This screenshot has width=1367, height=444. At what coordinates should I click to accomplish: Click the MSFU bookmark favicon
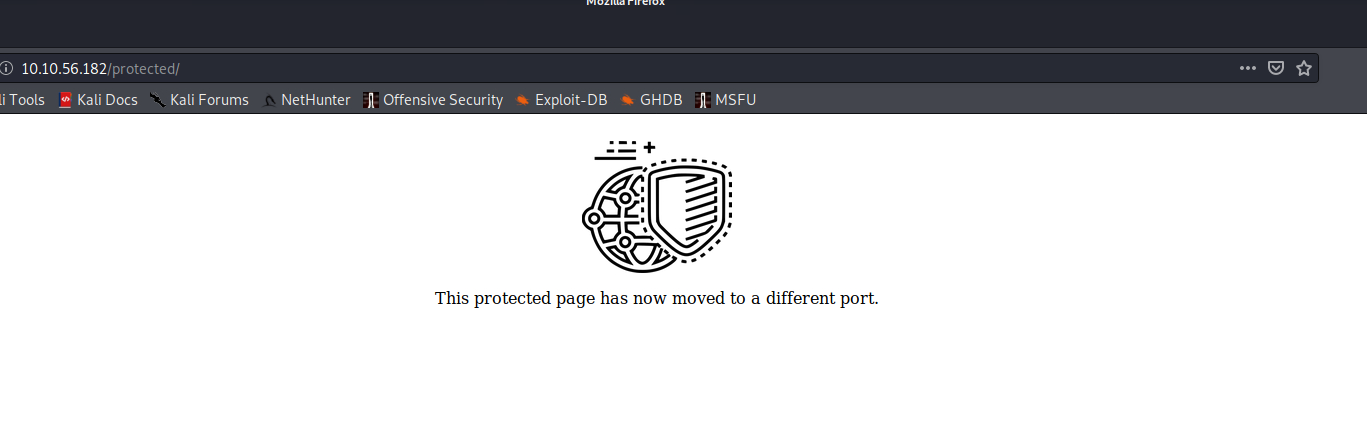pyautogui.click(x=703, y=100)
